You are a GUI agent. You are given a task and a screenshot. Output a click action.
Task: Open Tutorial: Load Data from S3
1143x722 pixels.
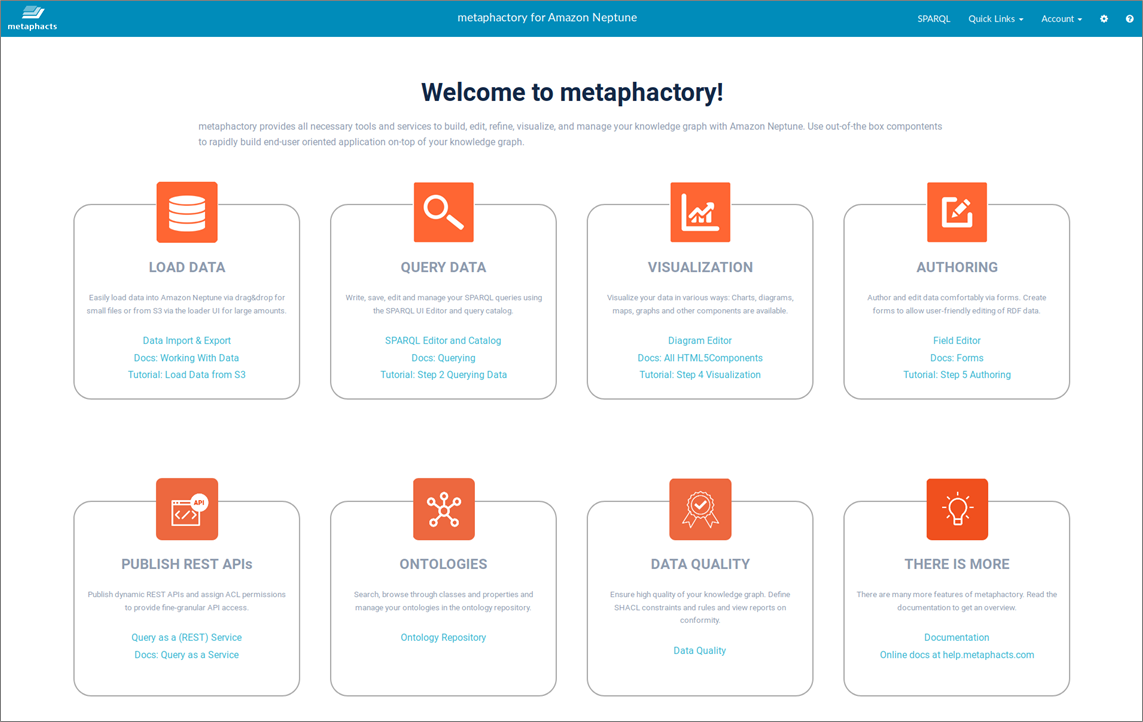pos(187,375)
